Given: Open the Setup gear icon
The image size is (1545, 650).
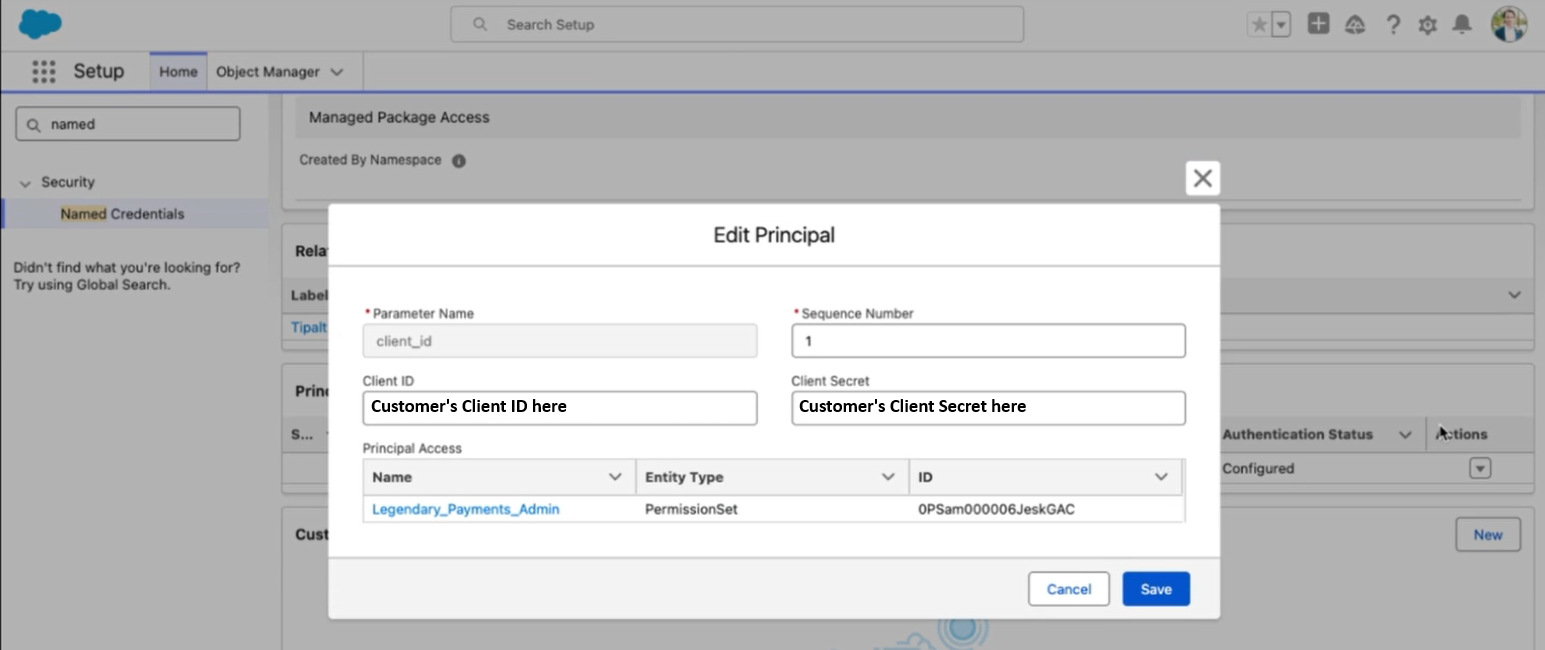Looking at the screenshot, I should tap(1427, 25).
